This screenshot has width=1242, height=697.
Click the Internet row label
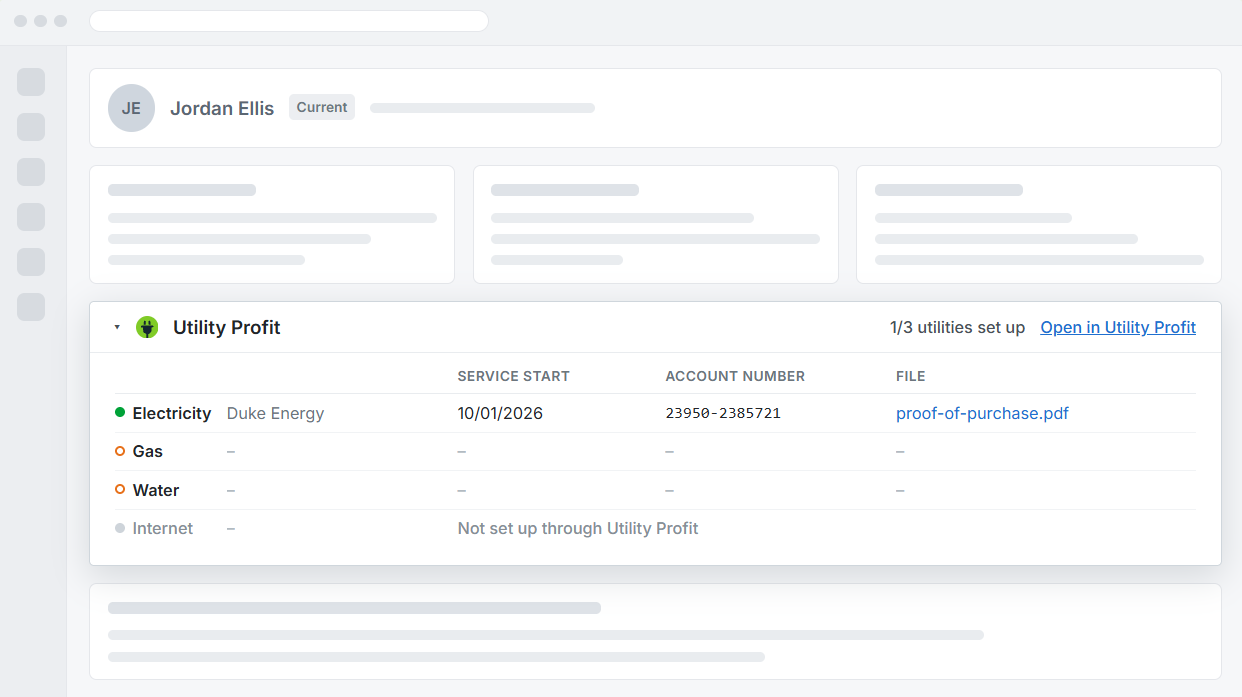pos(163,528)
